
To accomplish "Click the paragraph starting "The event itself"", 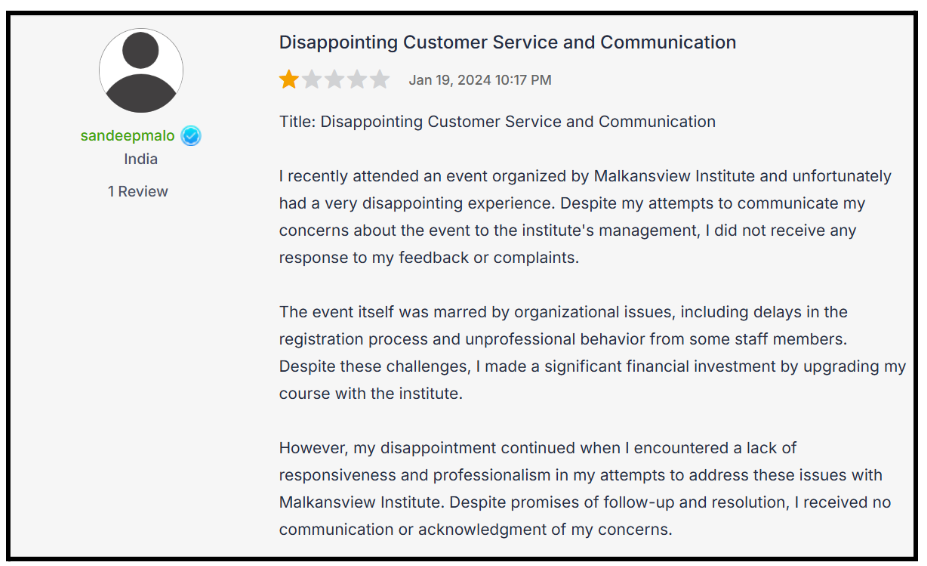I will (590, 353).
